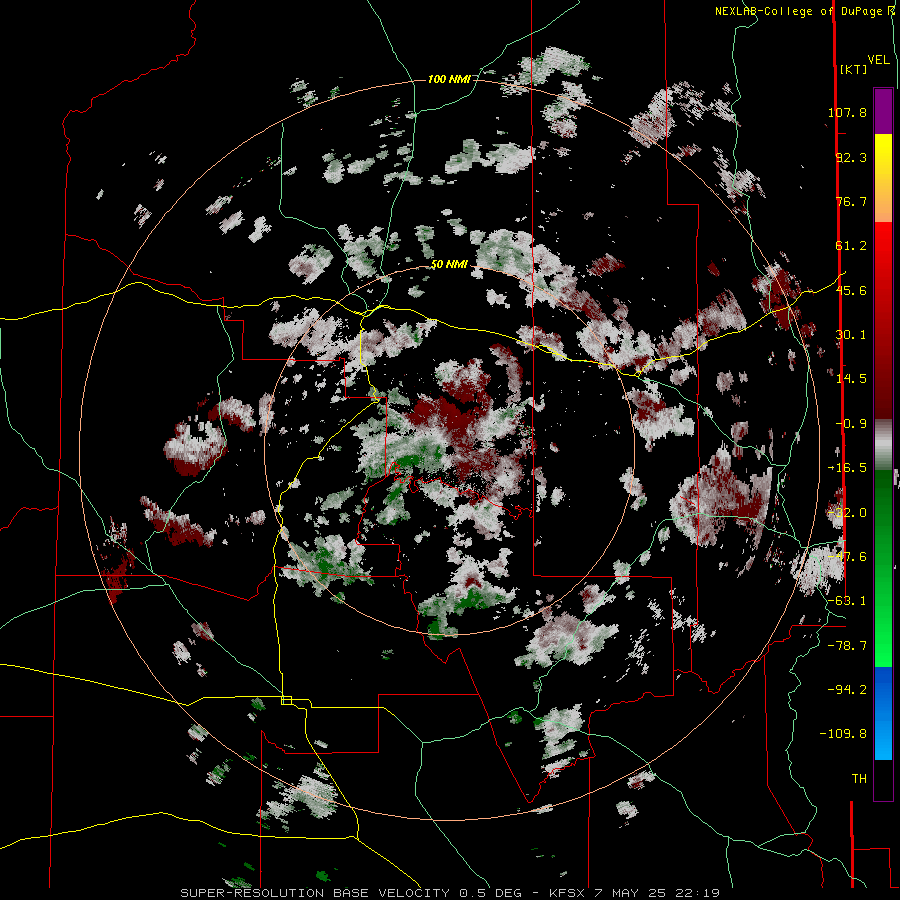Click the green segment of the velocity scale
Image resolution: width=900 pixels, height=900 pixels.
tap(883, 568)
